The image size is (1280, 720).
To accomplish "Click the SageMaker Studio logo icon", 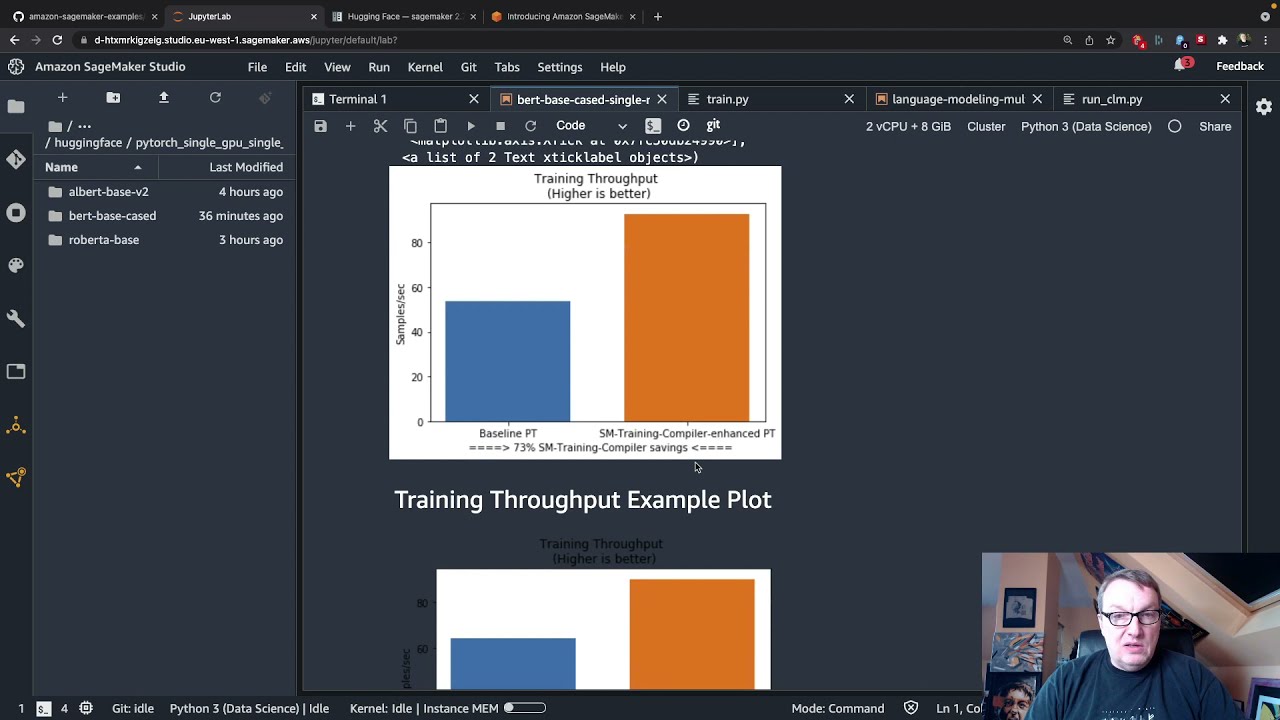I will click(16, 66).
